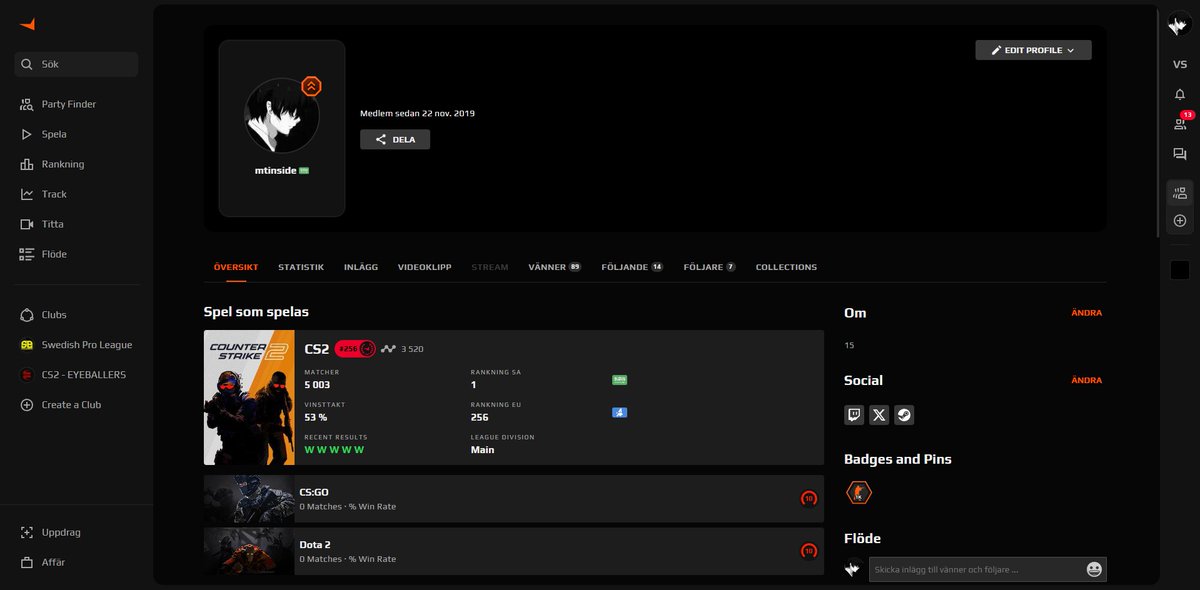The height and width of the screenshot is (590, 1200).
Task: Click the orange hexagon badge under Badges and Pins
Action: 859,492
